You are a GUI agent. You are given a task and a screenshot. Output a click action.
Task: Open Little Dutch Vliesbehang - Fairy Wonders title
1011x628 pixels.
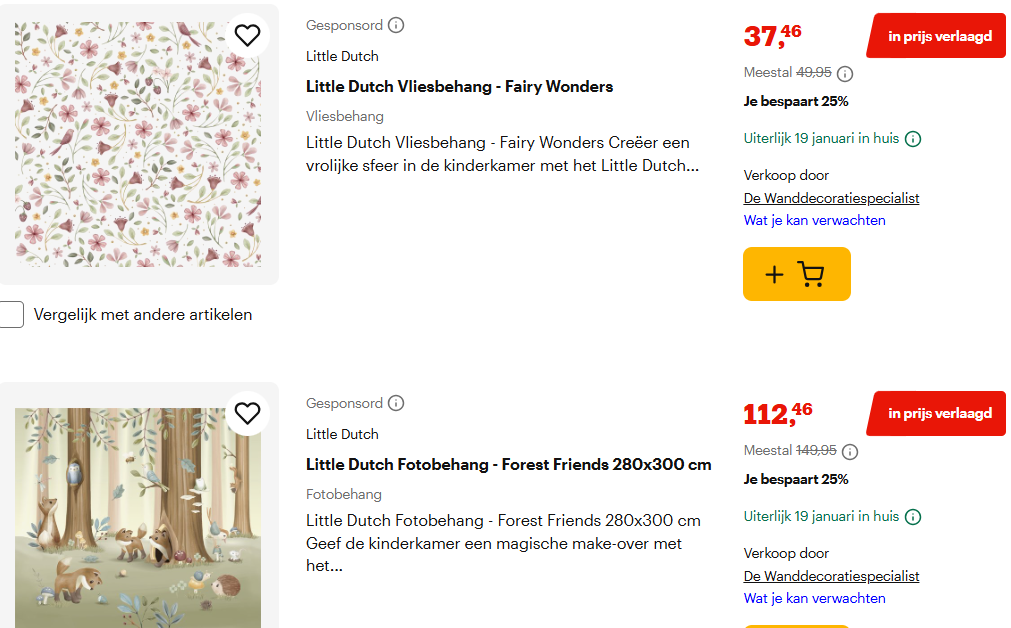[x=459, y=87]
